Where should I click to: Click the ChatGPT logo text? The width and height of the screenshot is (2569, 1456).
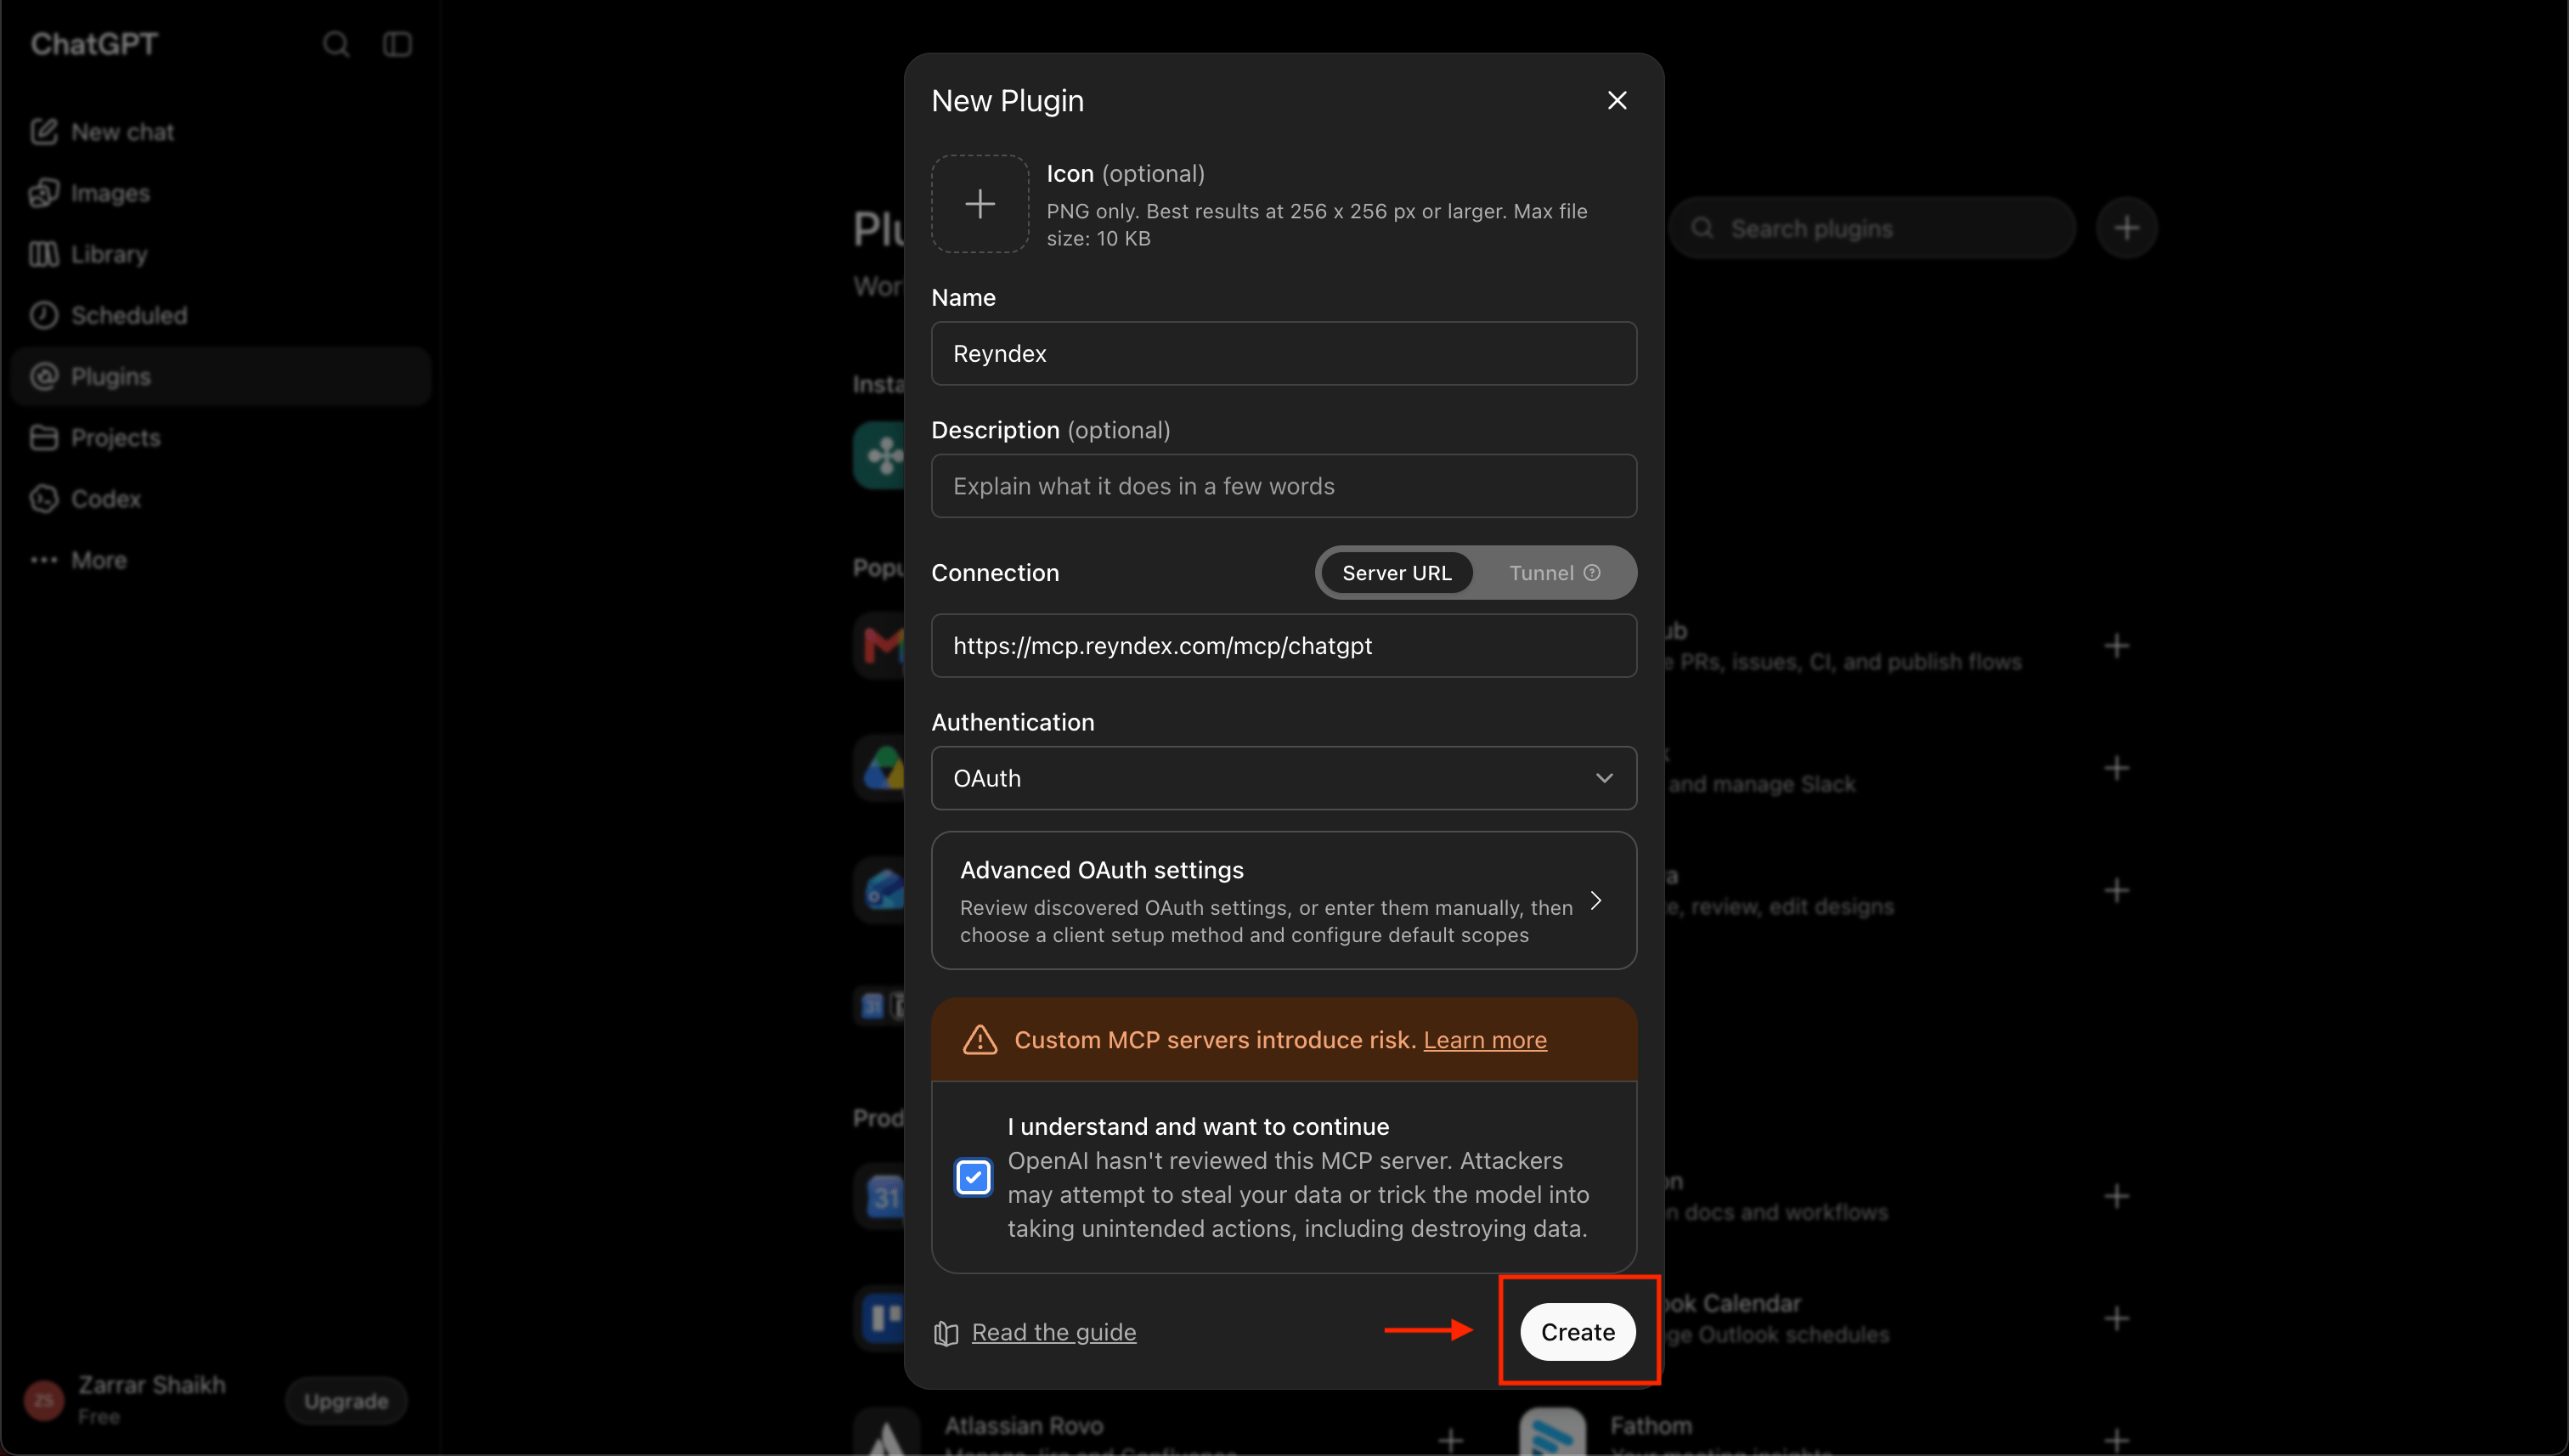[94, 44]
